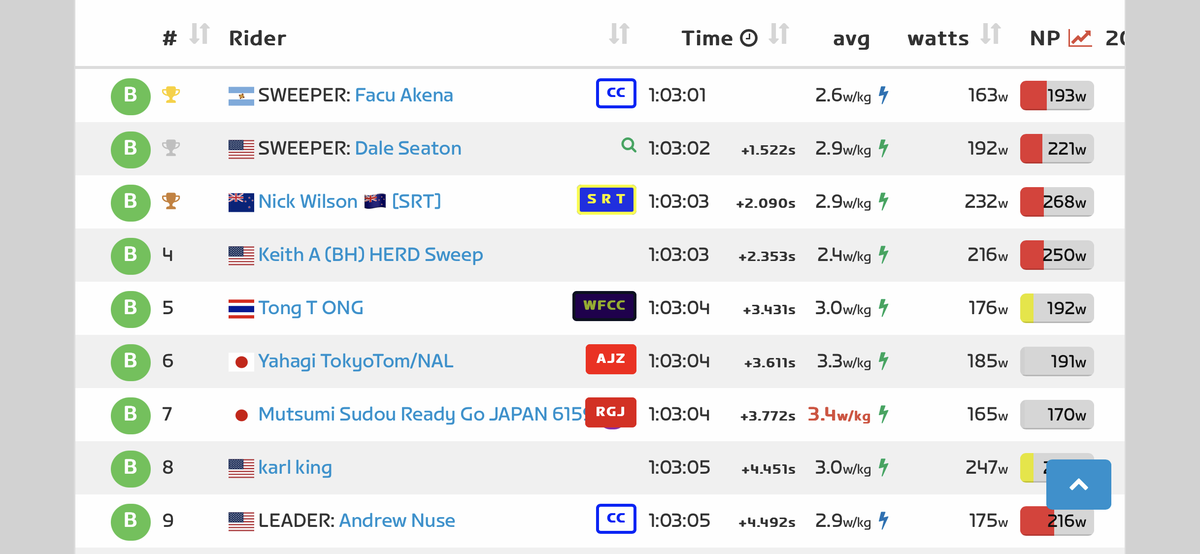This screenshot has height=554, width=1200.
Task: Click the red AJZ team badge
Action: click(x=610, y=359)
